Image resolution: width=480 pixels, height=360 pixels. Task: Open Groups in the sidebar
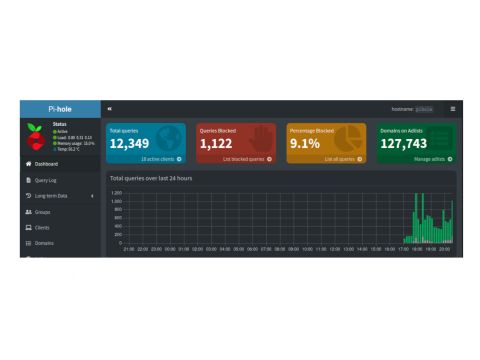(60, 212)
